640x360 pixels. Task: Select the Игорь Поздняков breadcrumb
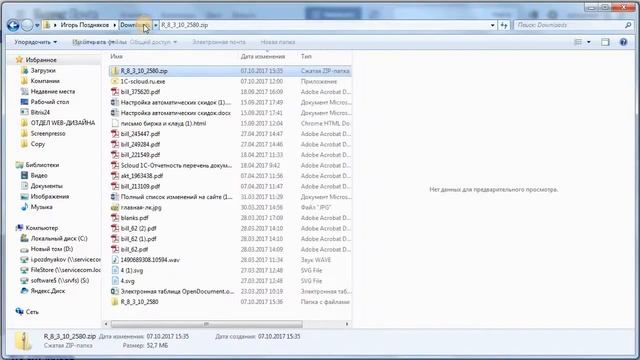(x=84, y=25)
